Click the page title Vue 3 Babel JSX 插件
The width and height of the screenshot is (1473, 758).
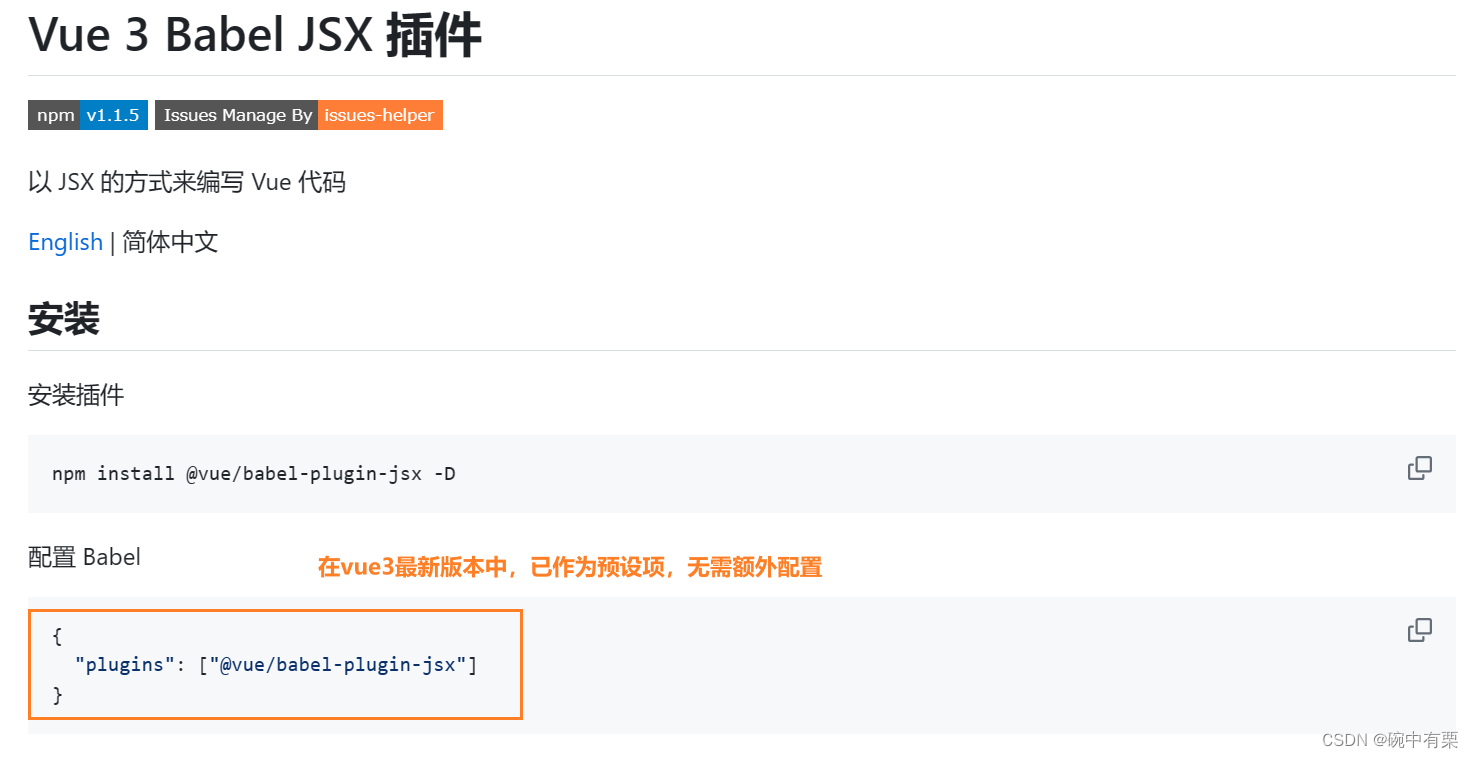click(255, 34)
